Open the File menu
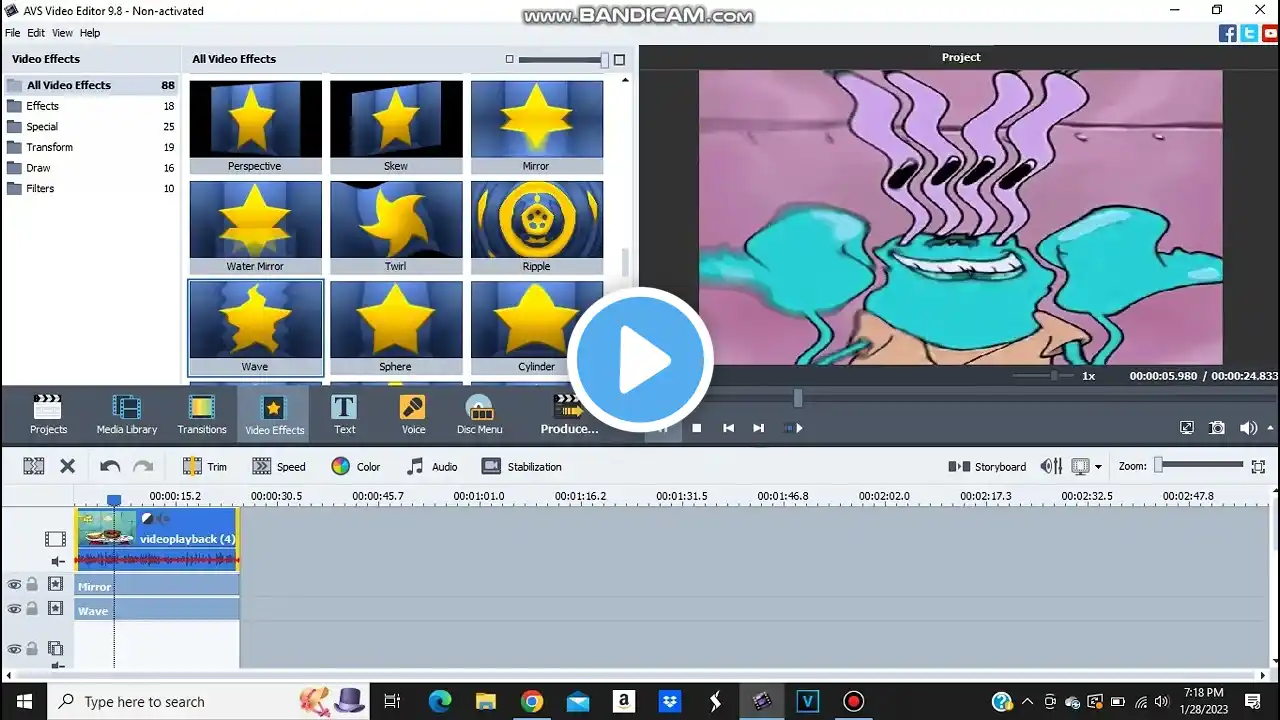The width and height of the screenshot is (1280, 720). point(12,33)
